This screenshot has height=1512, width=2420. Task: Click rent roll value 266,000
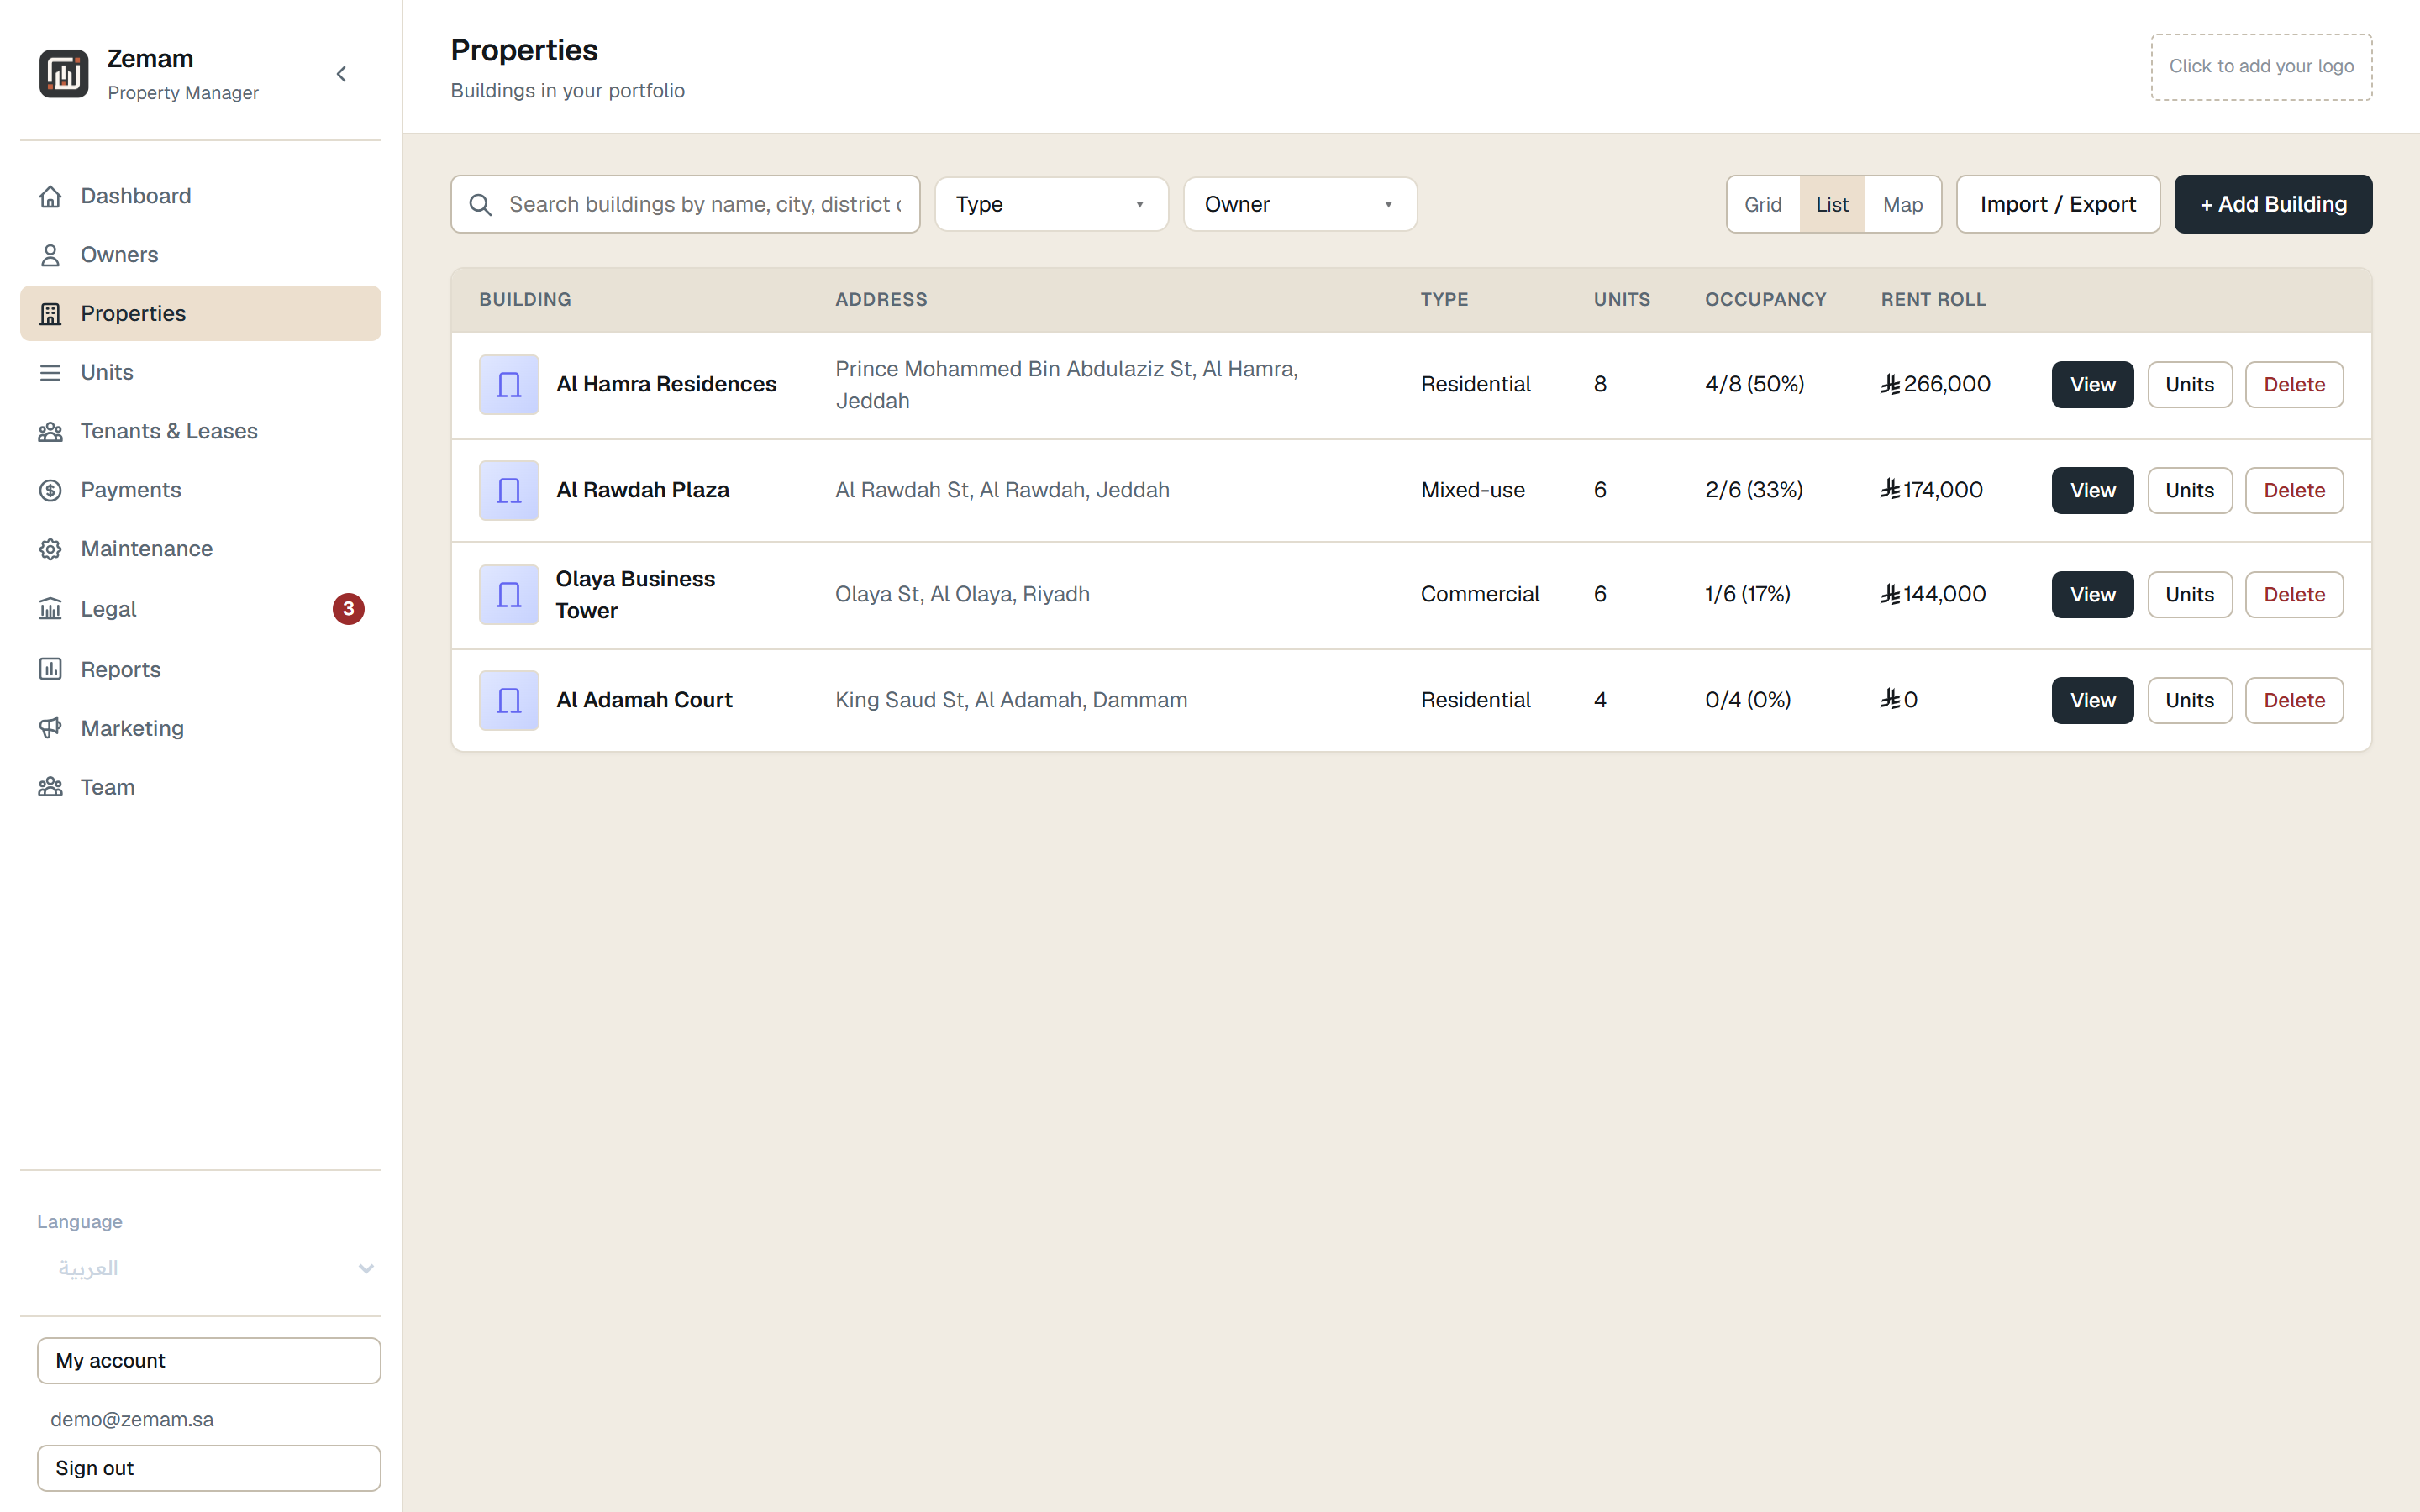pyautogui.click(x=1935, y=385)
